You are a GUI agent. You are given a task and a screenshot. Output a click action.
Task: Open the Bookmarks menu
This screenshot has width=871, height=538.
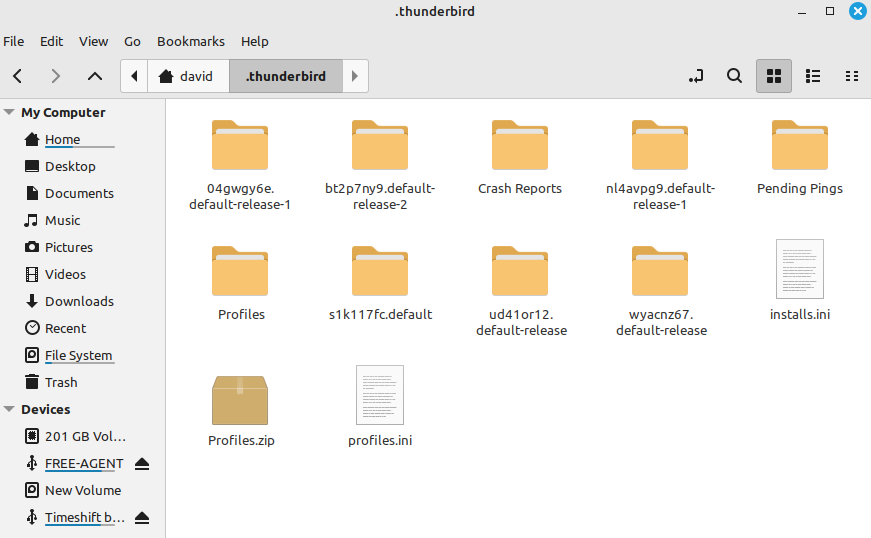coord(191,42)
